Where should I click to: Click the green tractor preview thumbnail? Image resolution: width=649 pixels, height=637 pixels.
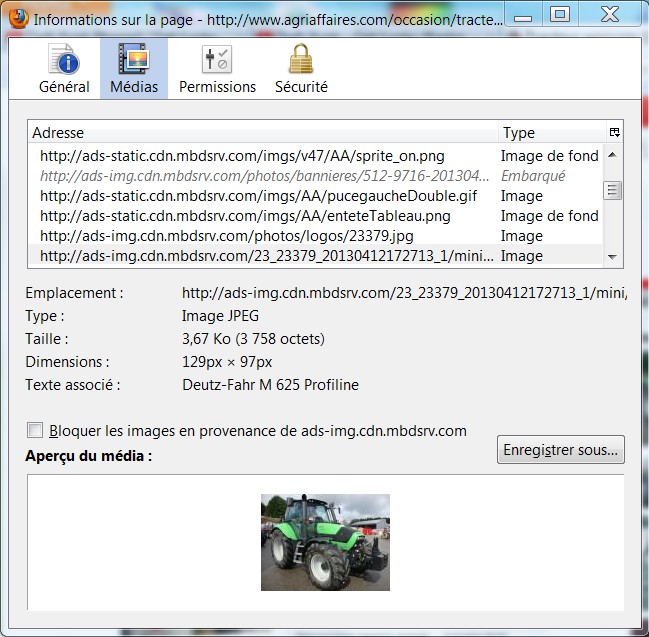[325, 542]
